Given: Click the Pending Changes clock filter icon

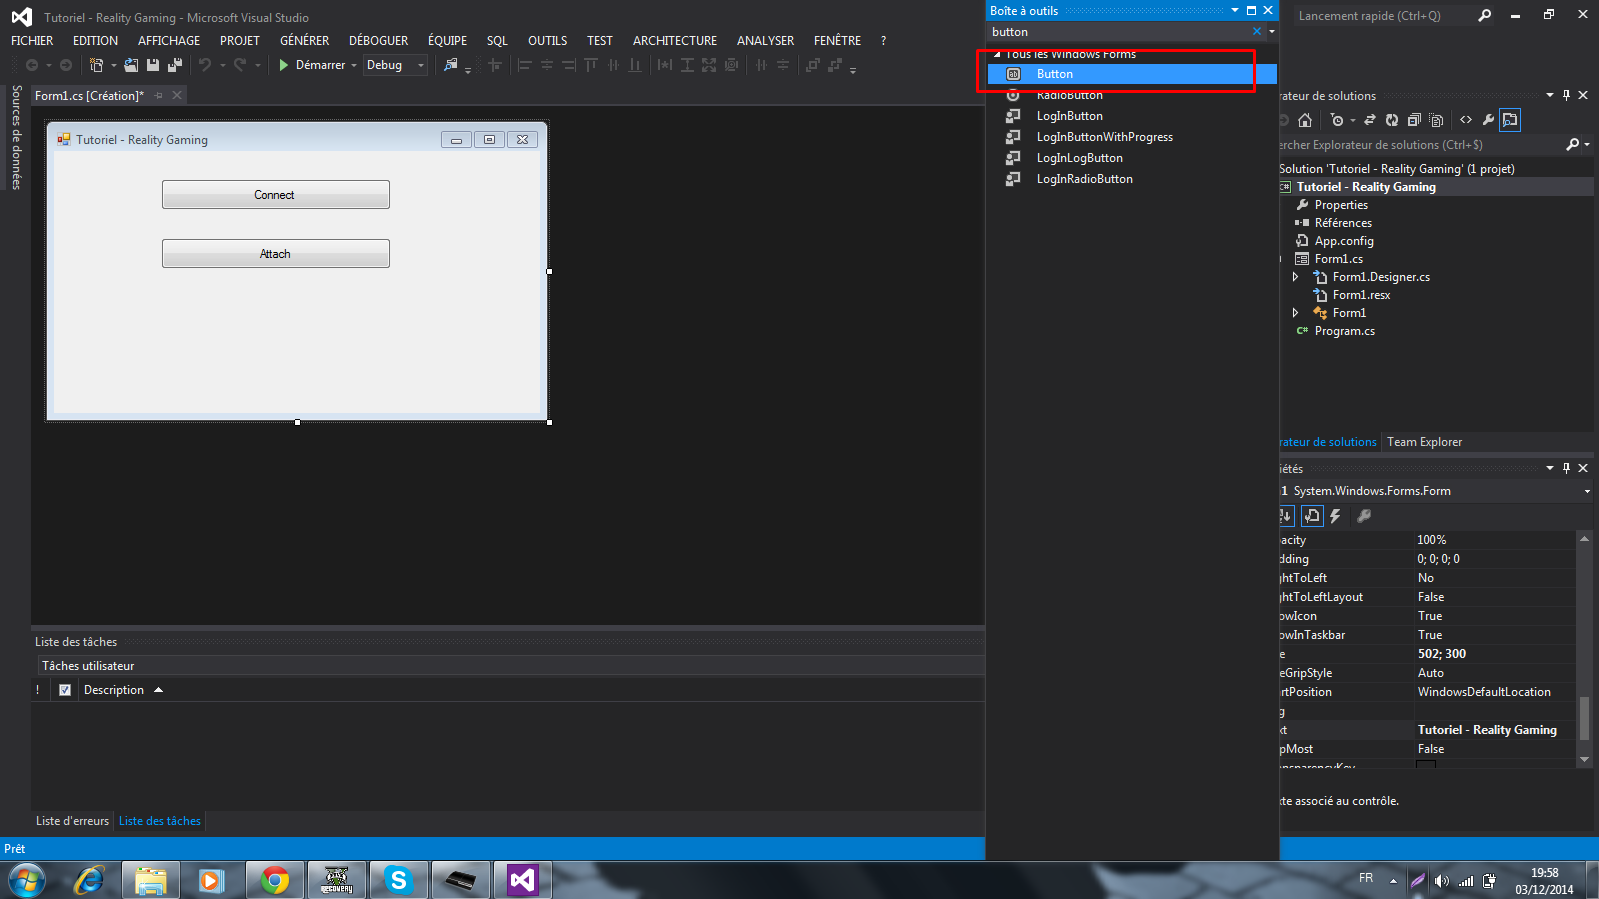Looking at the screenshot, I should 1337,120.
